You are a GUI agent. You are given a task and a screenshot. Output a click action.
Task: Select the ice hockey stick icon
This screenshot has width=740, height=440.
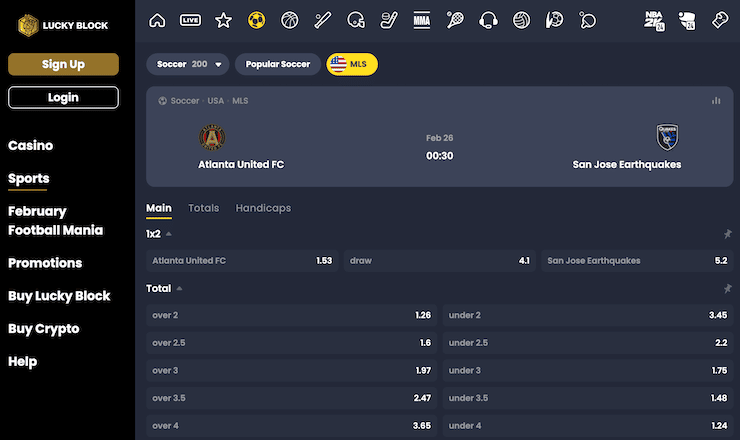tap(389, 20)
